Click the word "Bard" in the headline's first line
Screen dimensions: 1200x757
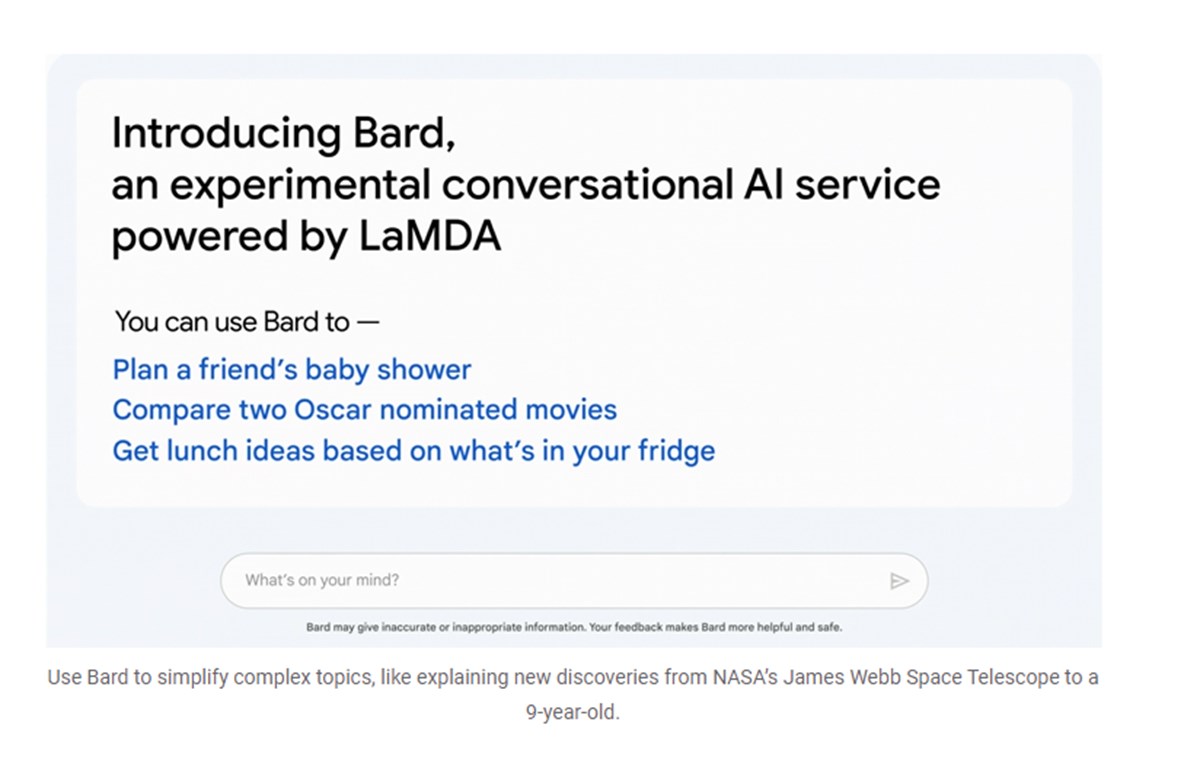point(403,133)
